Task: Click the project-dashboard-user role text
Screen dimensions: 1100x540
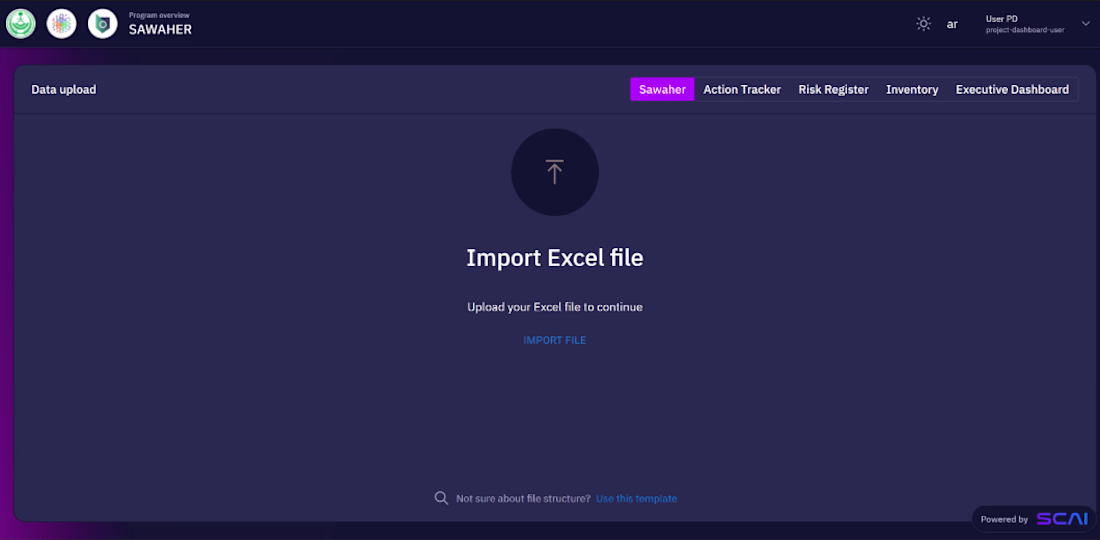Action: click(1025, 30)
